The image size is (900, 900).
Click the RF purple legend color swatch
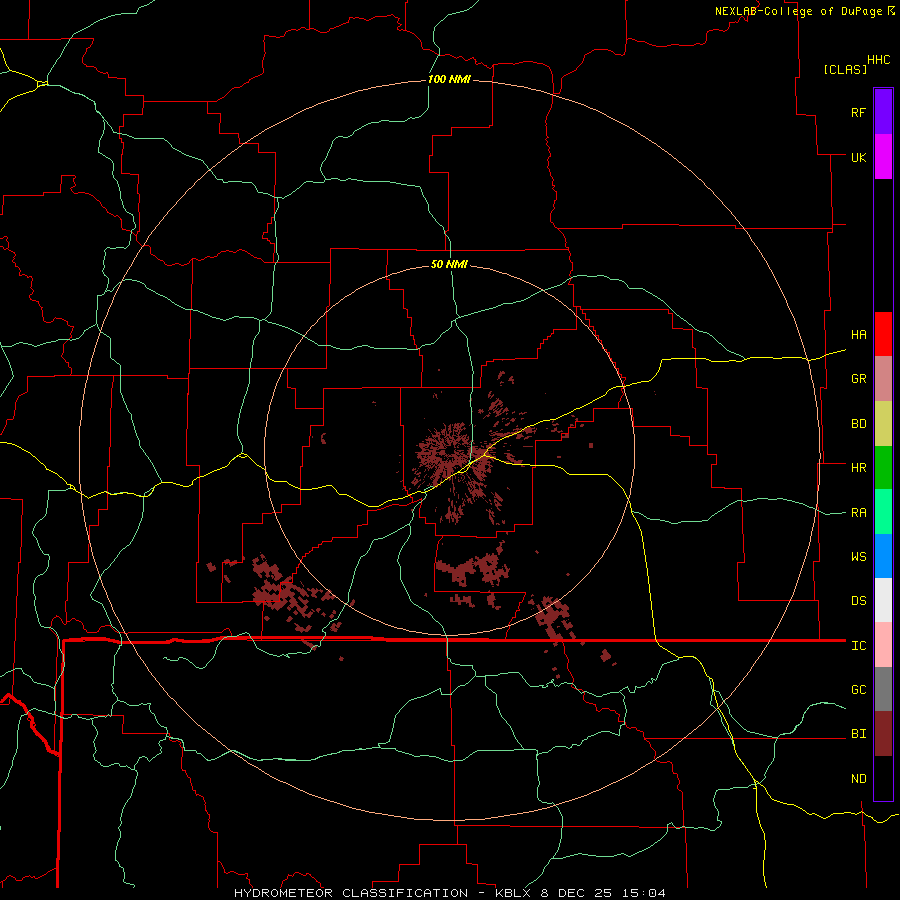(883, 112)
